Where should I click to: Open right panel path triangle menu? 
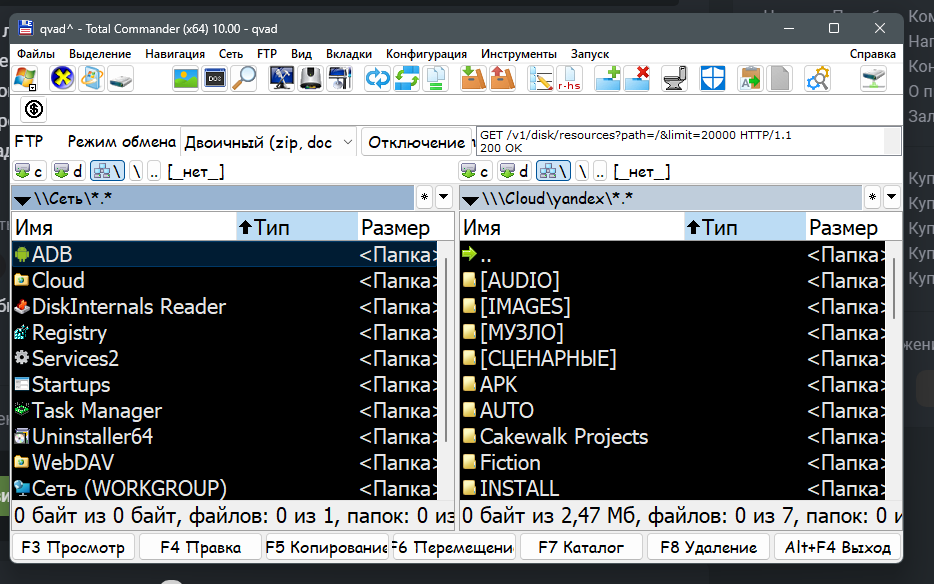[470, 200]
